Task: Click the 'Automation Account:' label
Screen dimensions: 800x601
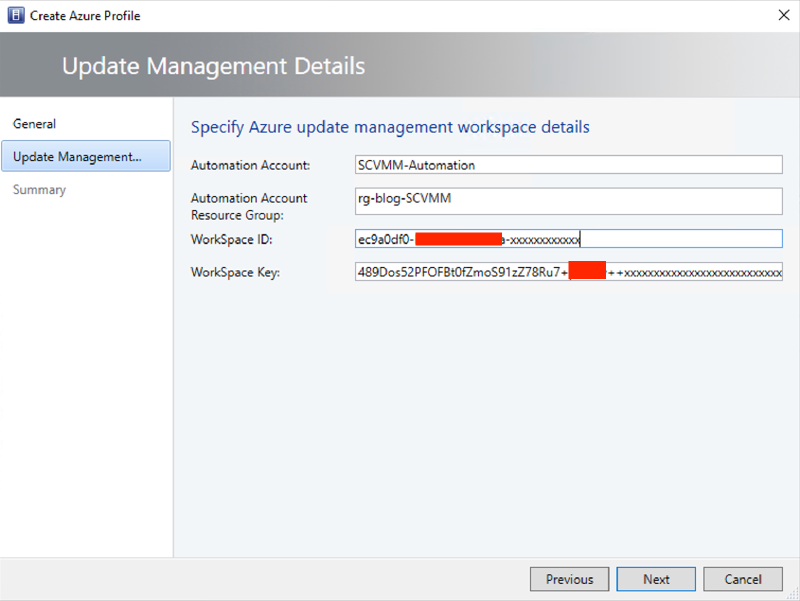Action: 250,165
